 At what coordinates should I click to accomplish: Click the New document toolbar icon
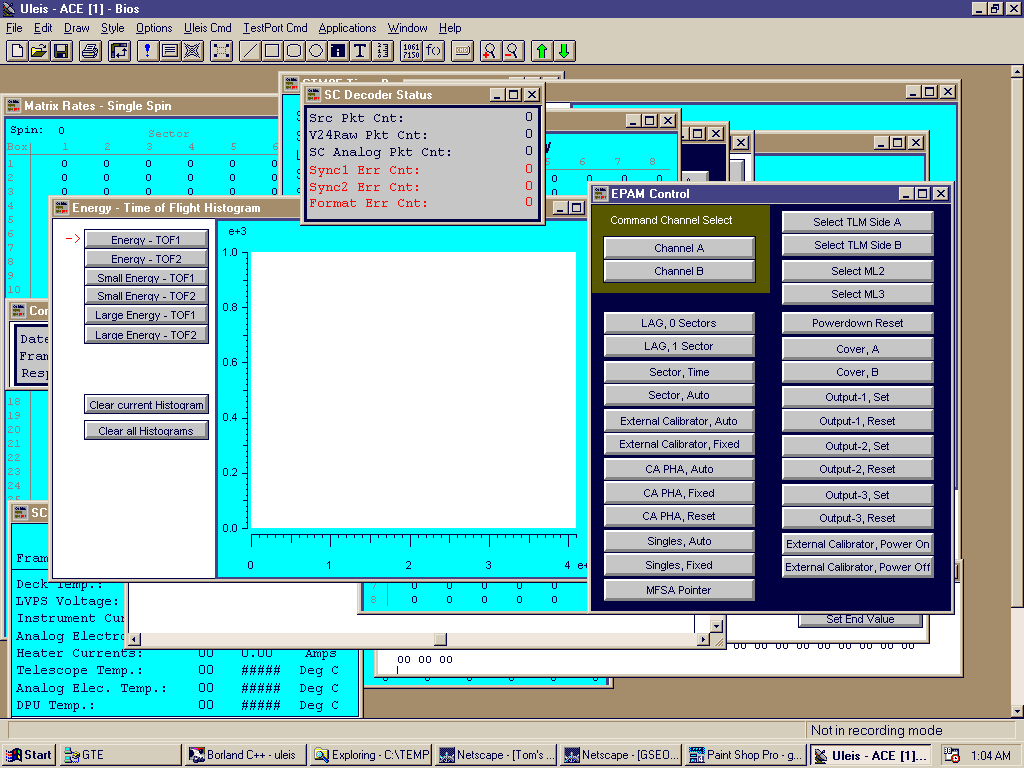pos(17,50)
